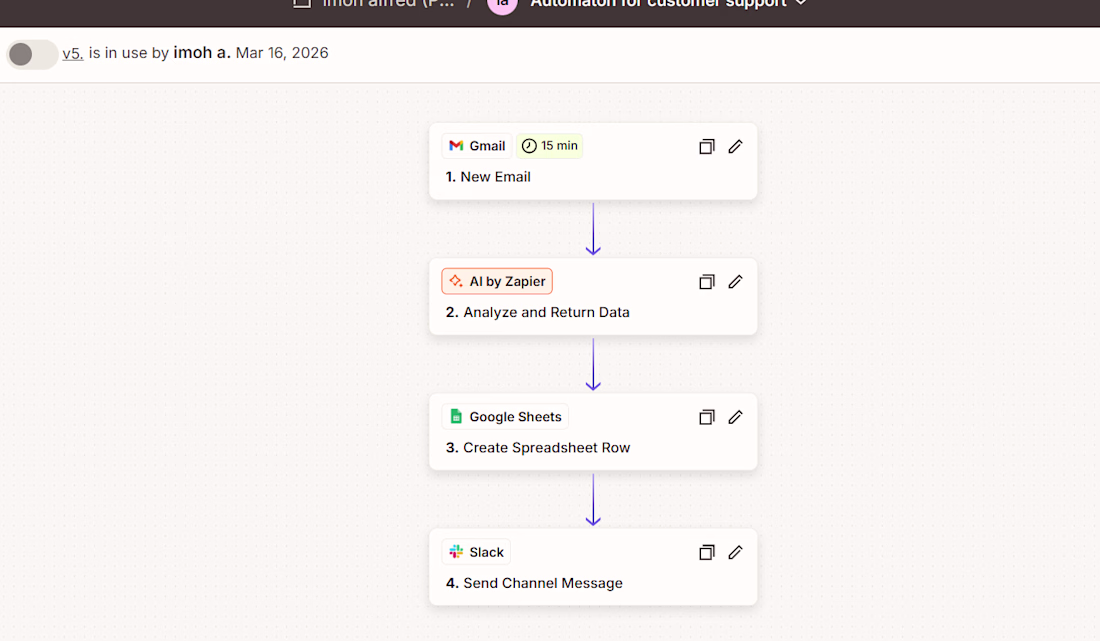Edit the Create Spreadsheet Row step

tap(735, 417)
